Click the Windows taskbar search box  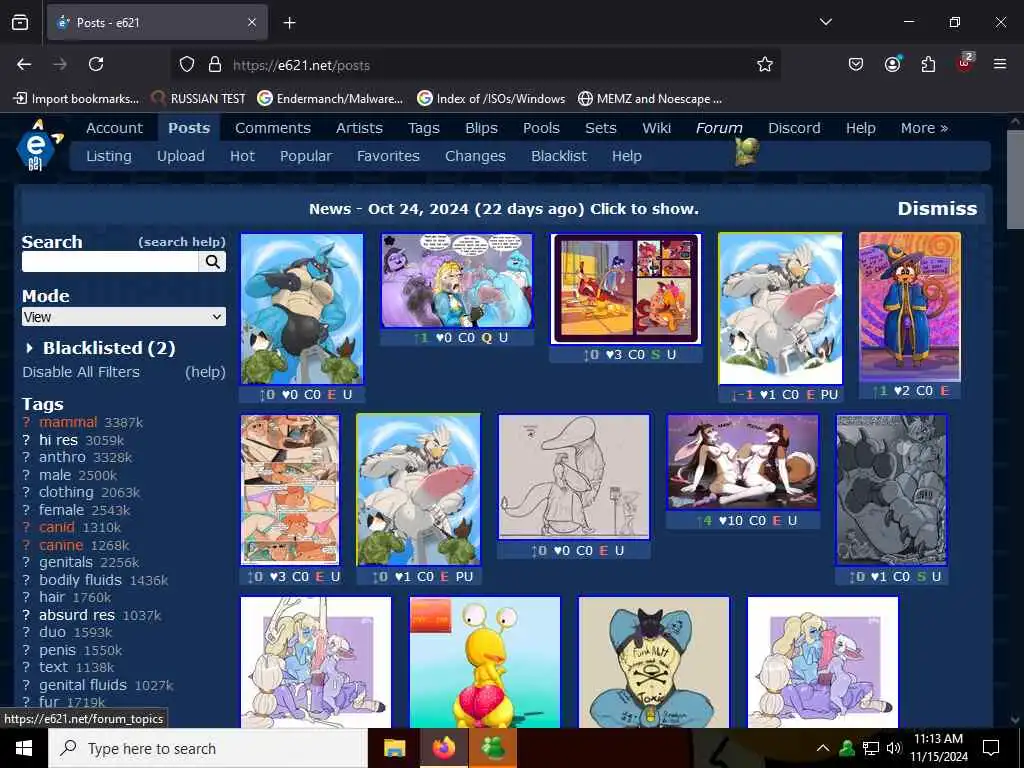[208, 748]
